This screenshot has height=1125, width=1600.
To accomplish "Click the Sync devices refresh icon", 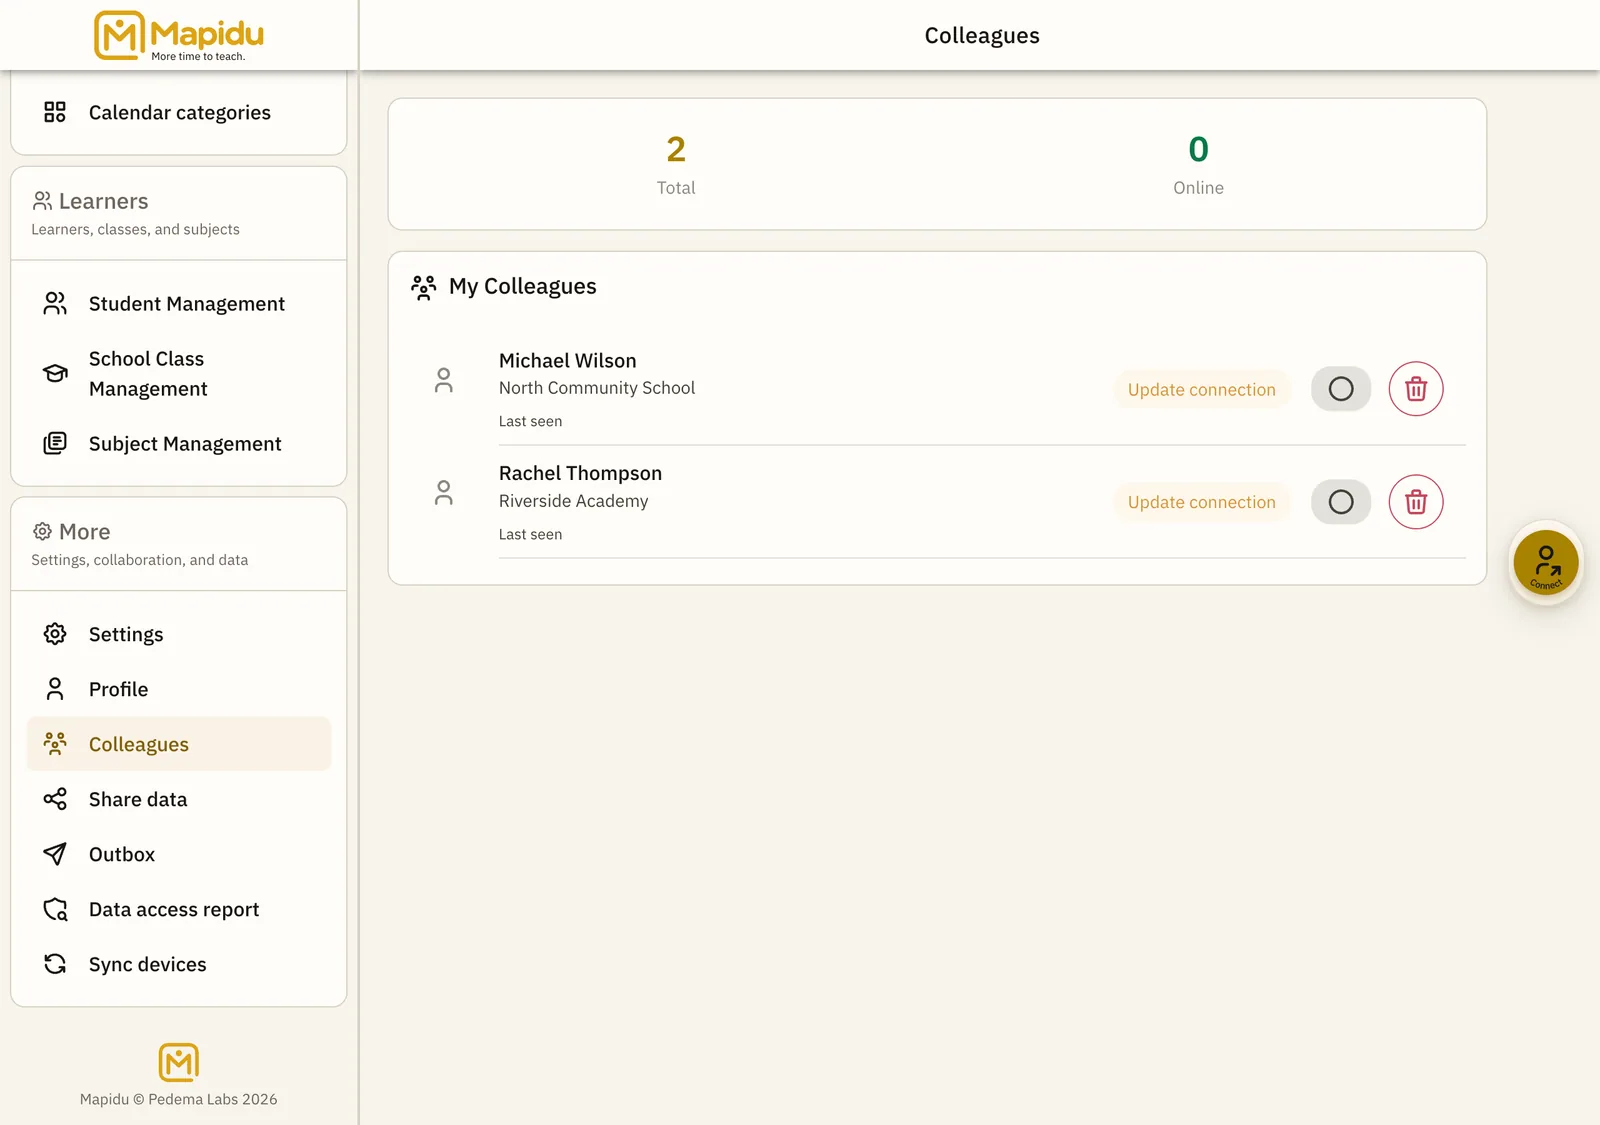I will pos(55,964).
